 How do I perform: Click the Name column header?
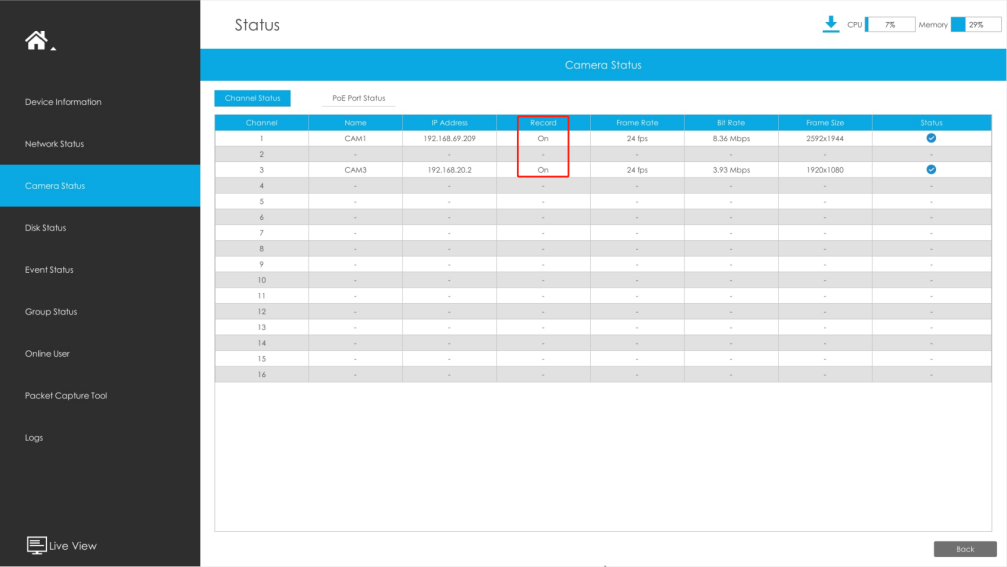pyautogui.click(x=355, y=123)
